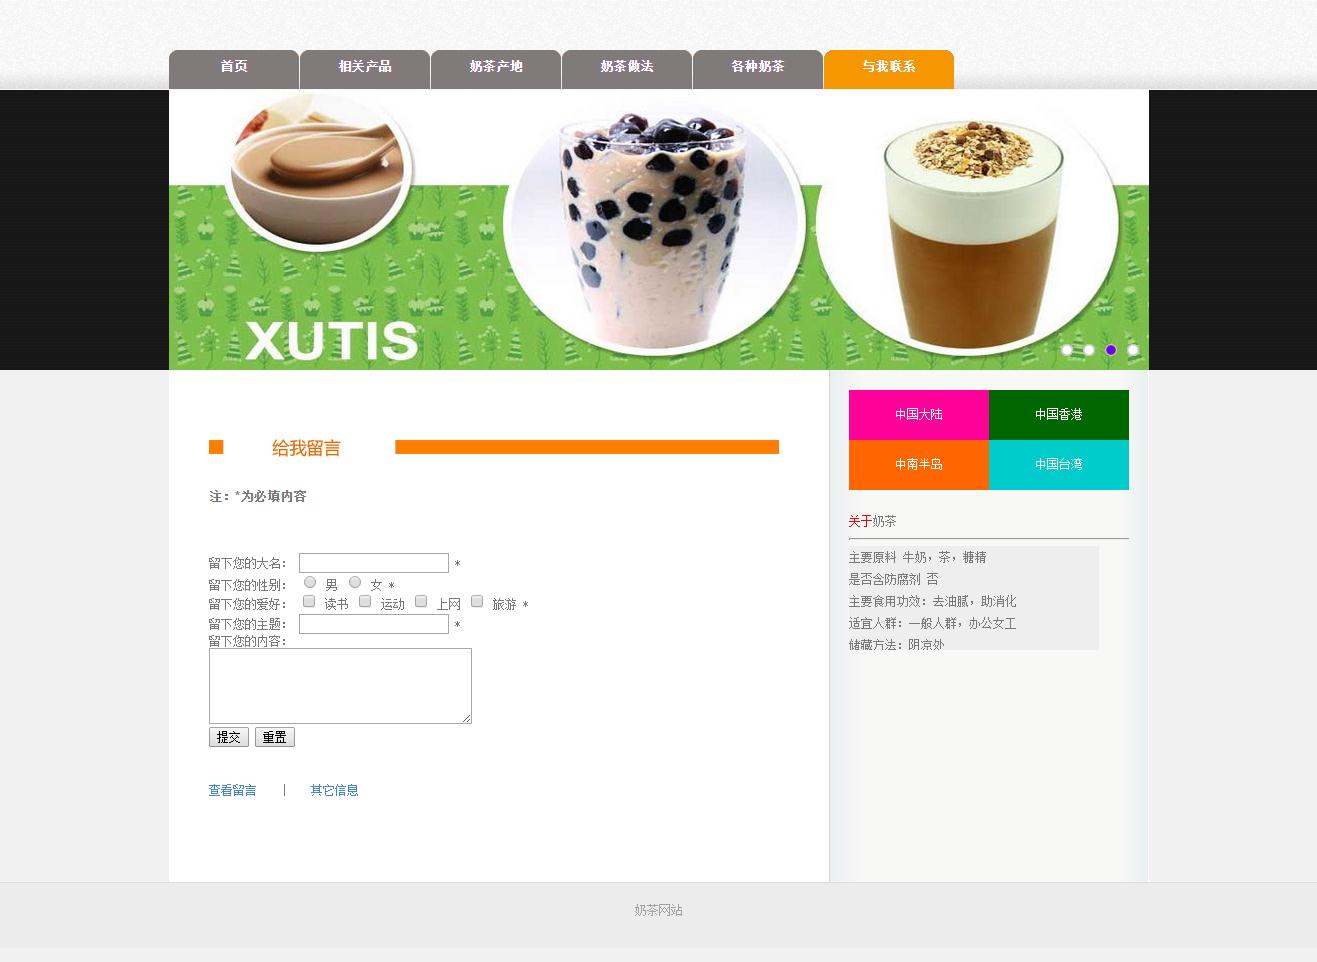The width and height of the screenshot is (1317, 962).
Task: Open the 首页 navigation tab
Action: (x=234, y=67)
